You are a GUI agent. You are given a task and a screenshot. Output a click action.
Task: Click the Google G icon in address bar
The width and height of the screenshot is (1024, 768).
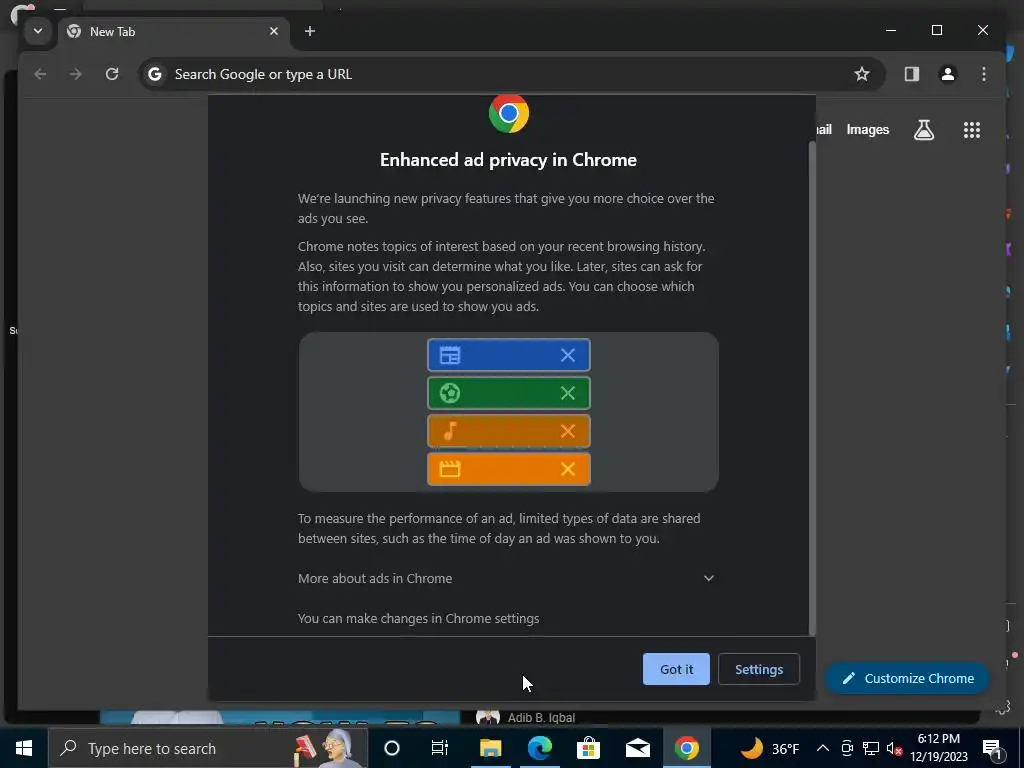(155, 74)
